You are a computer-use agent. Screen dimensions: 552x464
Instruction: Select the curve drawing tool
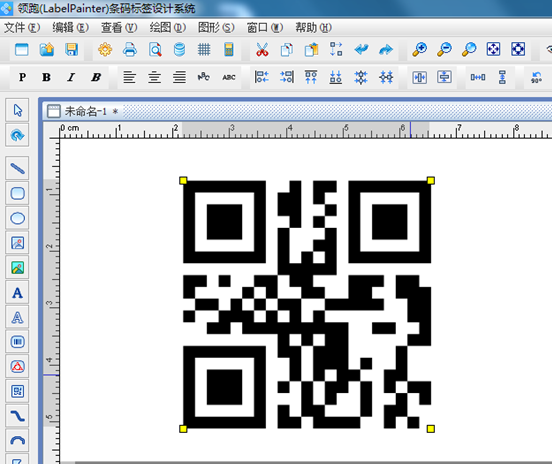(x=17, y=416)
